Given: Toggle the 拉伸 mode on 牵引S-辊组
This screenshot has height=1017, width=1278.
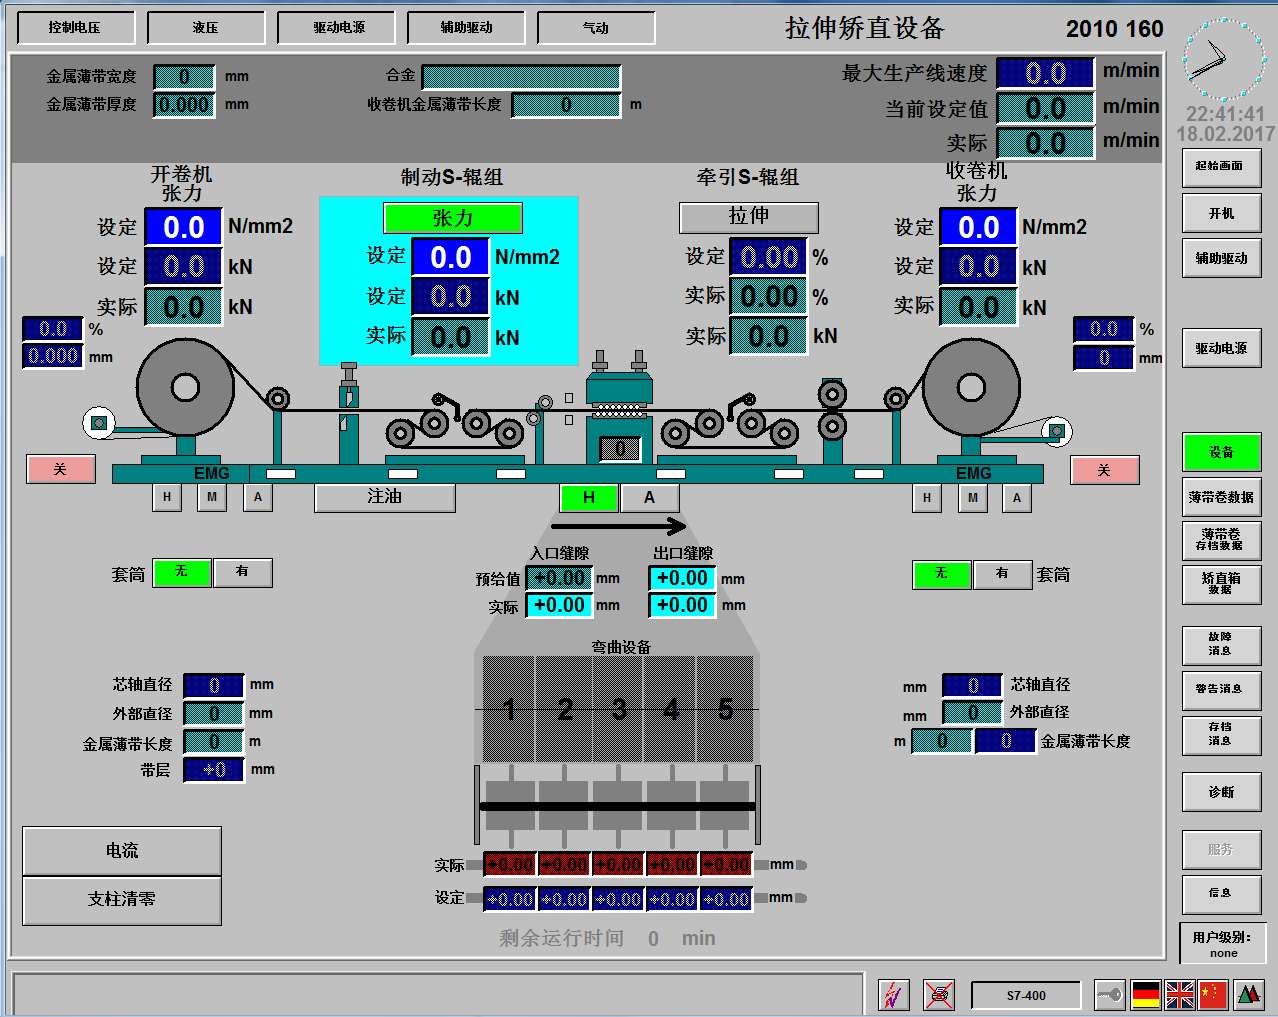Looking at the screenshot, I should point(748,217).
